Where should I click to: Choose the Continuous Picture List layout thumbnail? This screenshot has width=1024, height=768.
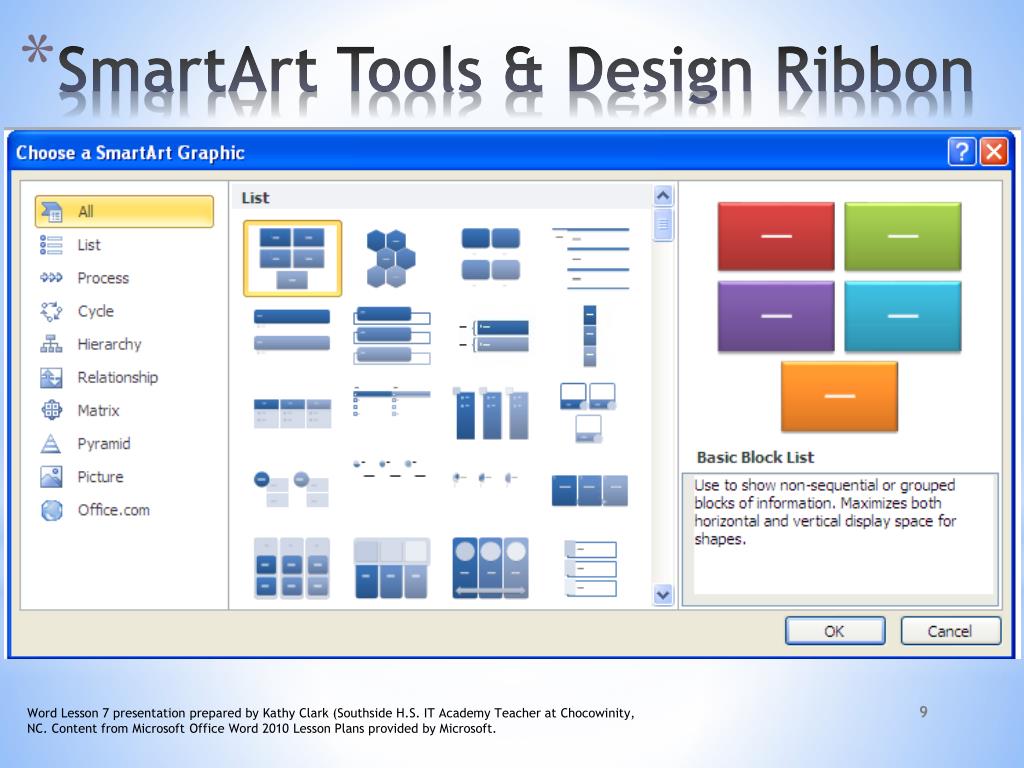tap(490, 568)
